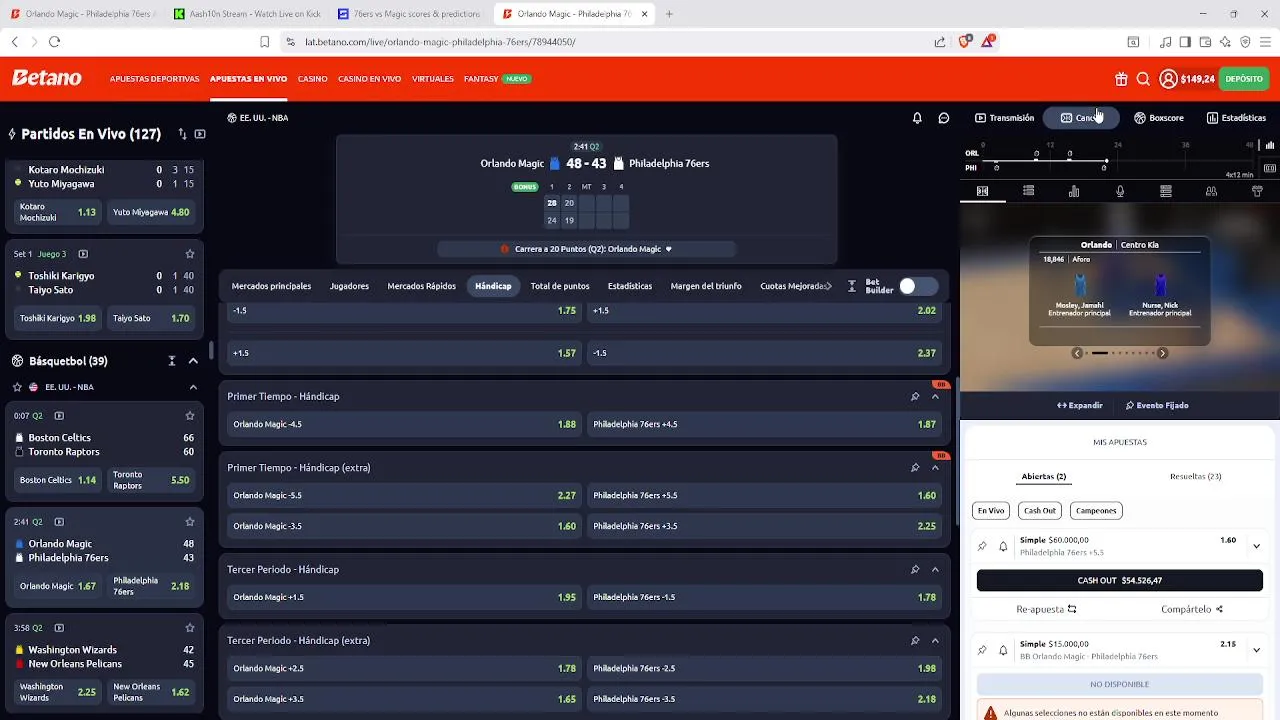This screenshot has height=720, width=1280.
Task: Open the Mercados principales tab
Action: click(x=271, y=286)
